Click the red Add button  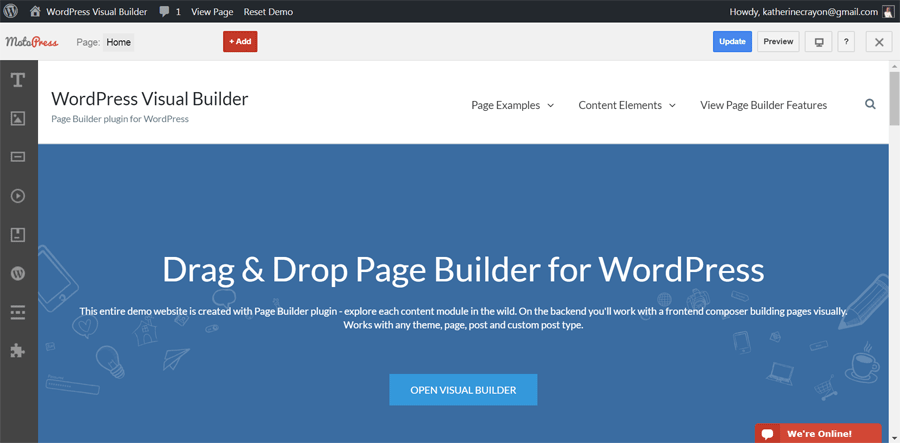(240, 42)
